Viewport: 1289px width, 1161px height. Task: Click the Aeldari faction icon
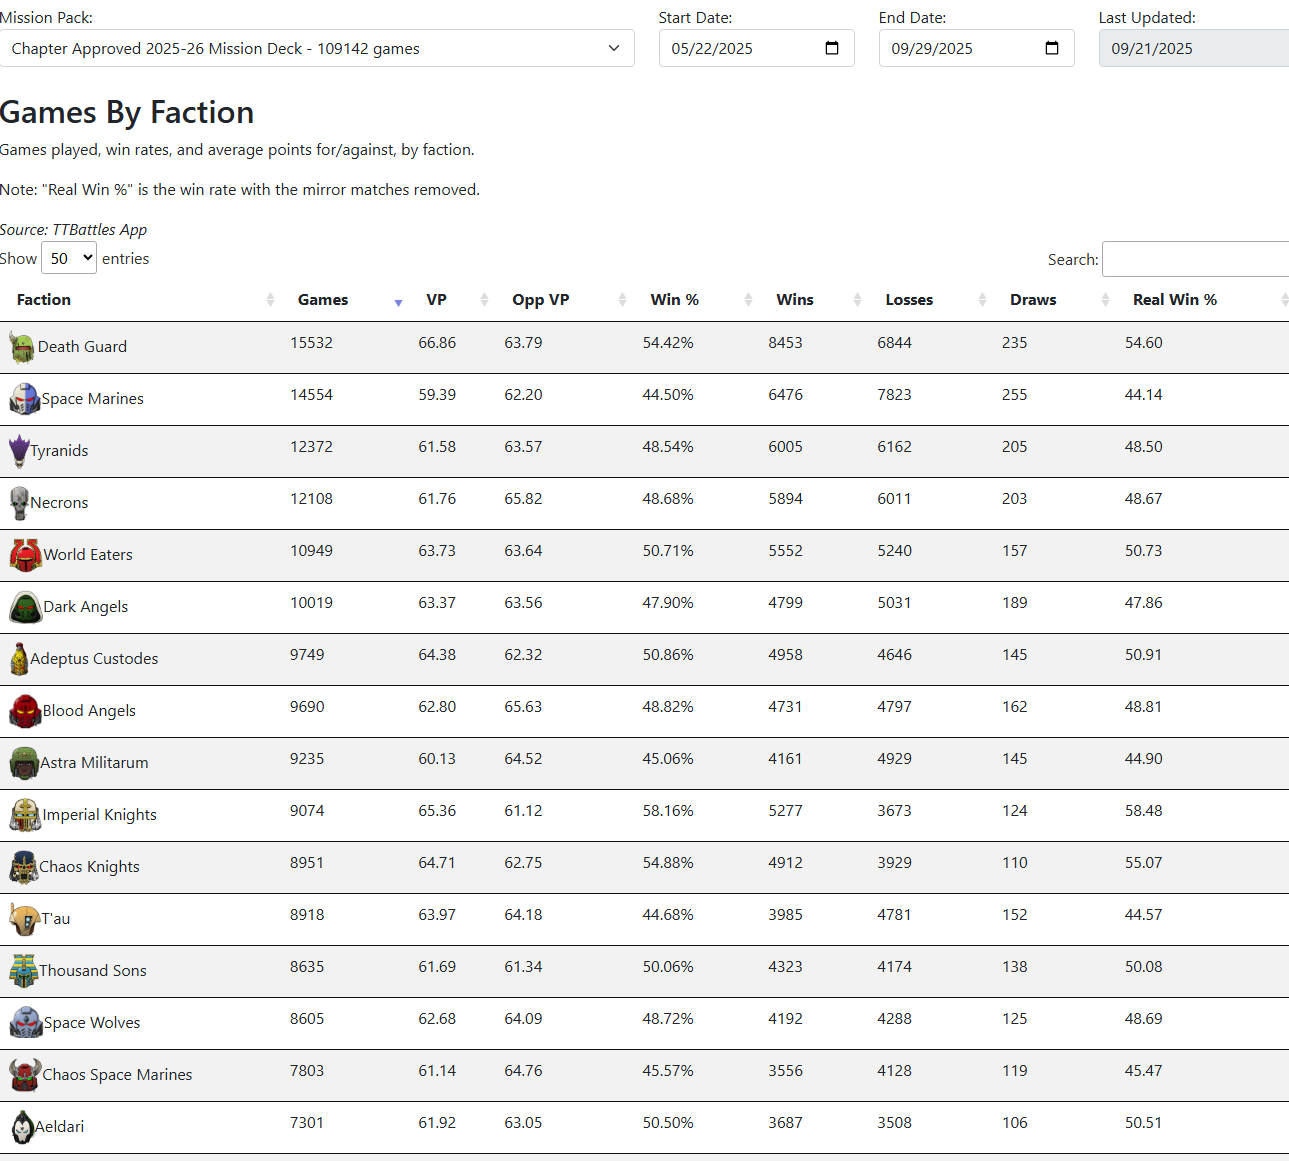(x=21, y=1127)
